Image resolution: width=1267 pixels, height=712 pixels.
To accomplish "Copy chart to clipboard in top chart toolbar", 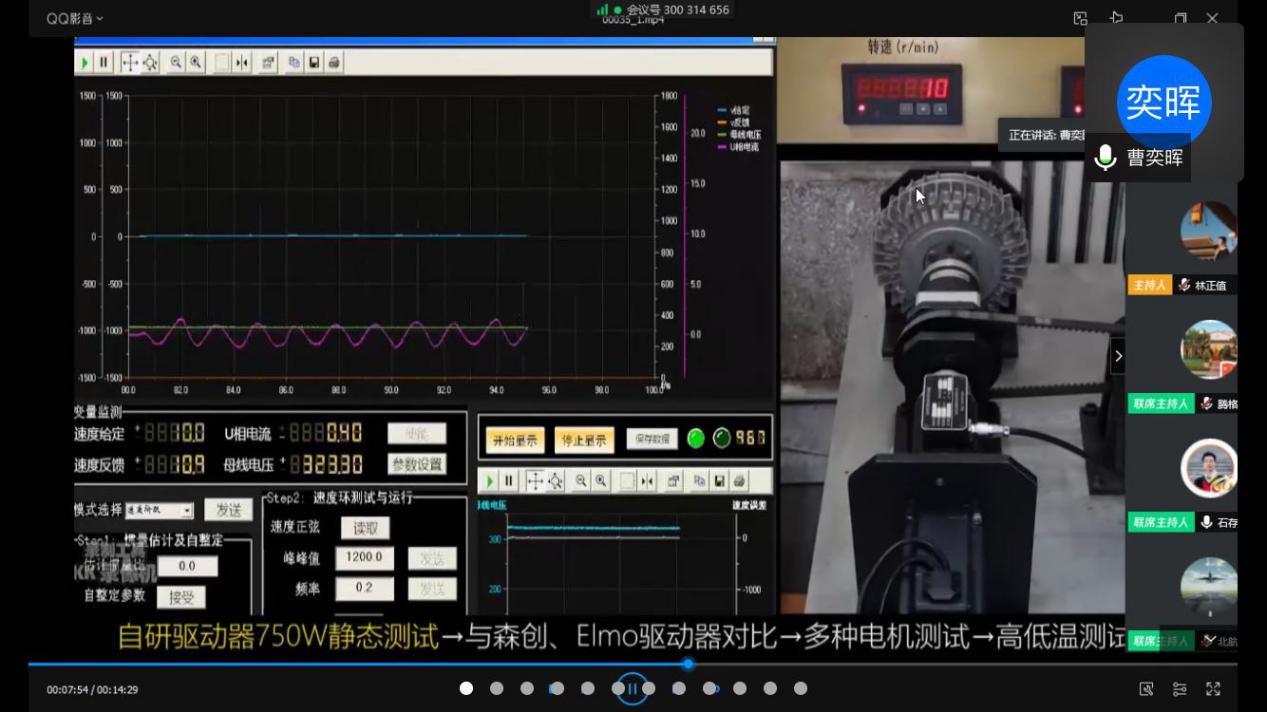I will 294,62.
